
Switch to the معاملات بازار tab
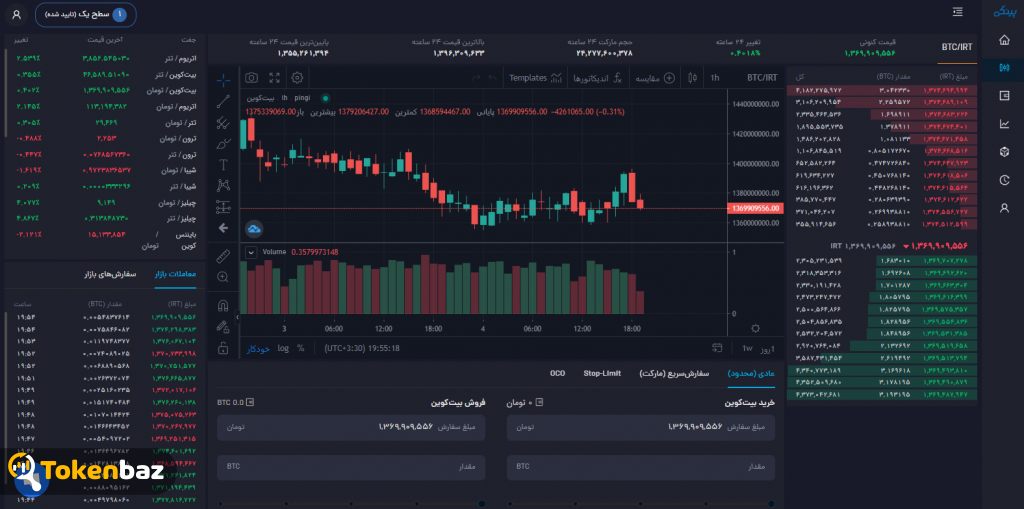[x=175, y=274]
